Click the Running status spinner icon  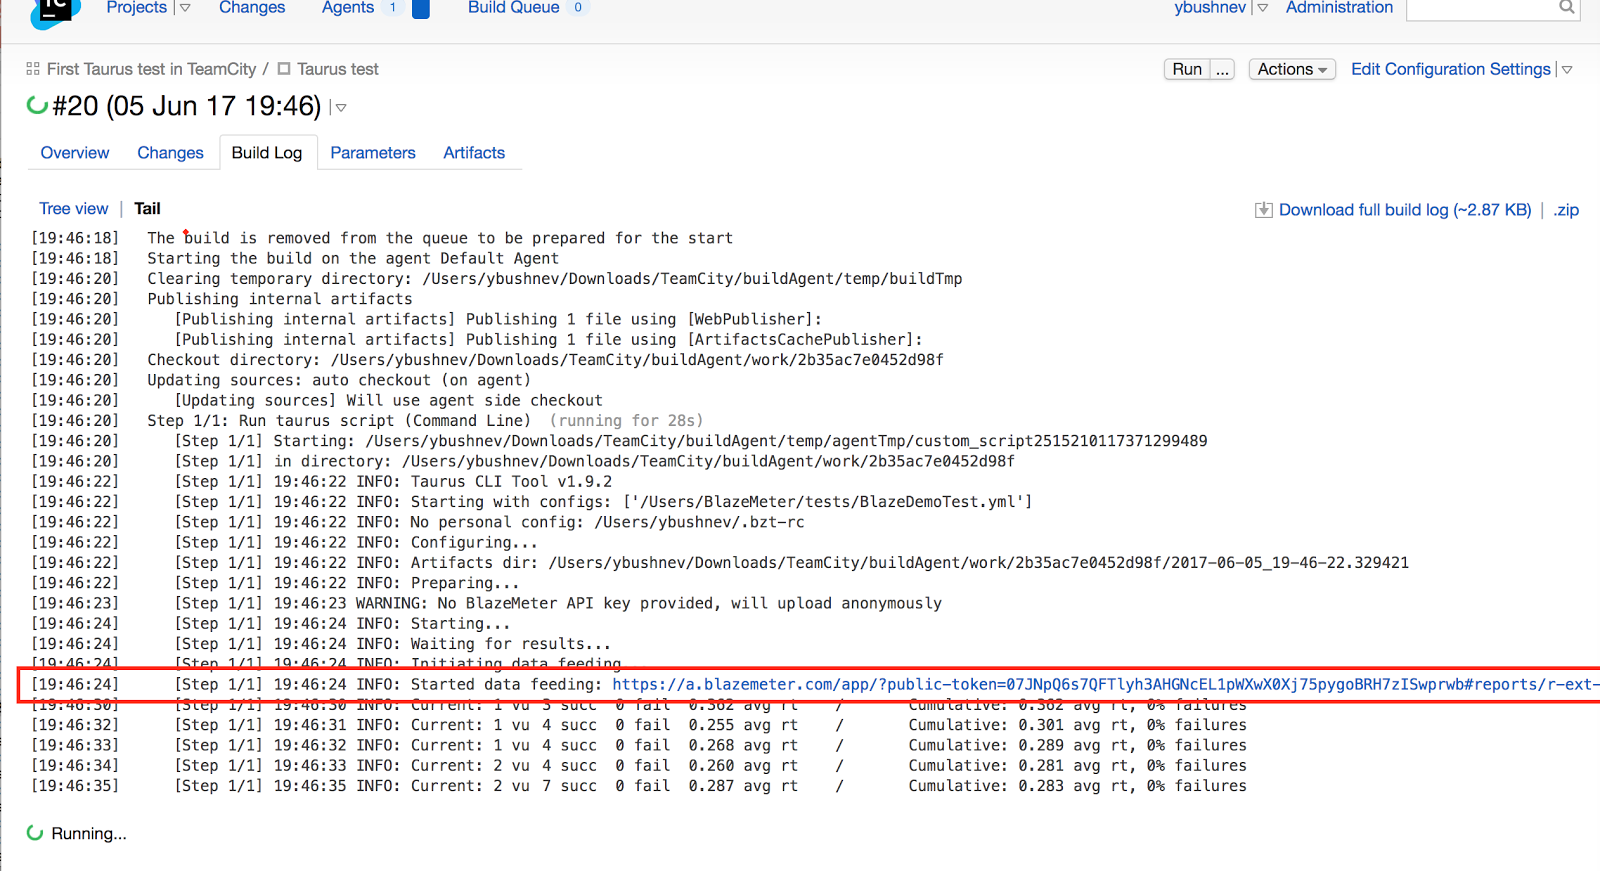[35, 833]
